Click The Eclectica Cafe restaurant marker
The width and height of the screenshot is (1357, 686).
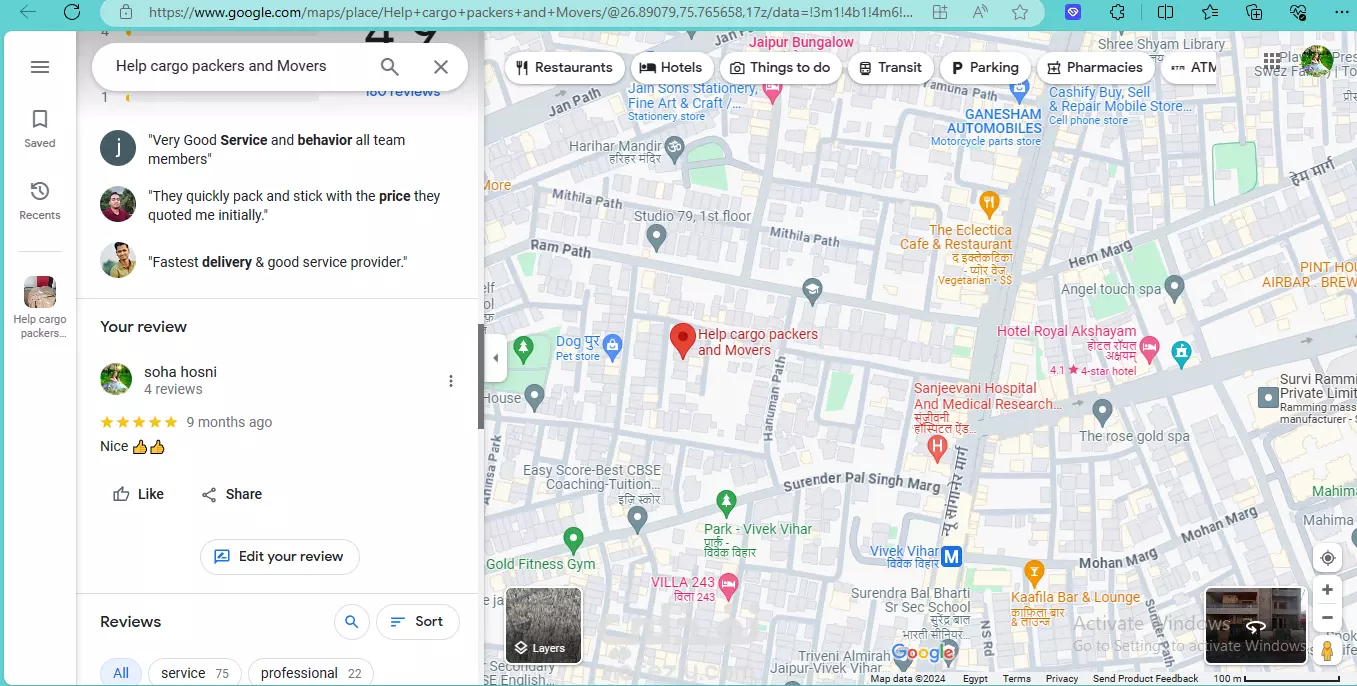pos(989,203)
